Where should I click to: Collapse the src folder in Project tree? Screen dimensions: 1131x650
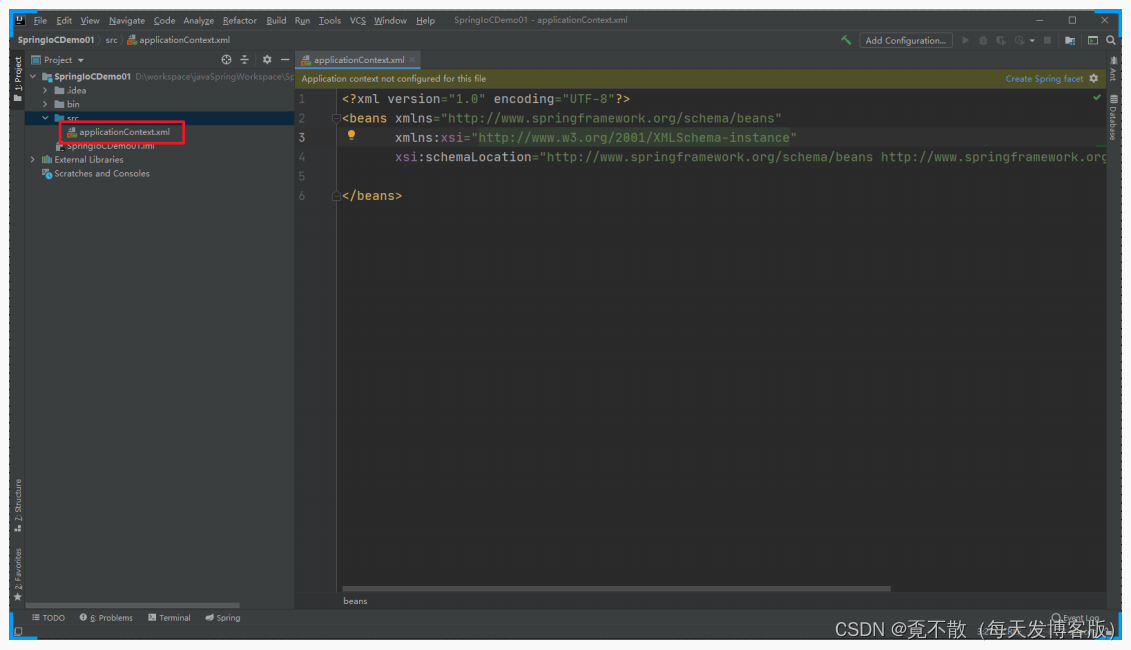45,117
